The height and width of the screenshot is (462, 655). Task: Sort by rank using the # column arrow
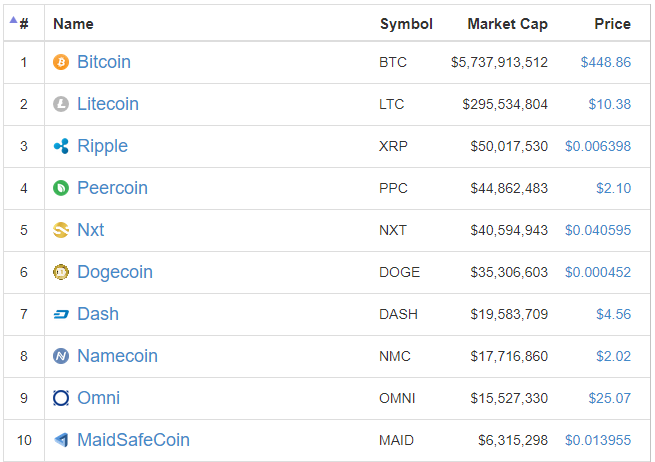point(19,23)
